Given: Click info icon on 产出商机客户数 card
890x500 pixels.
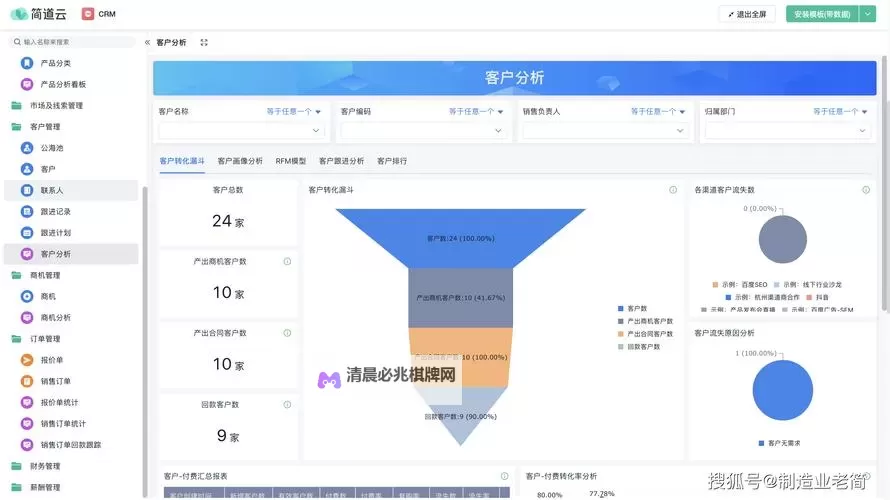Looking at the screenshot, I should 287,262.
